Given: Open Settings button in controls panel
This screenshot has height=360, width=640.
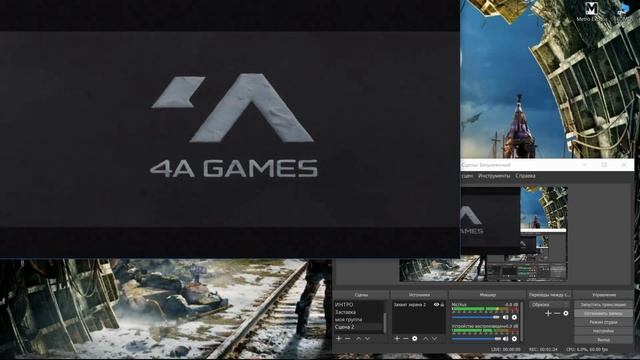Looking at the screenshot, I should click(x=603, y=331).
